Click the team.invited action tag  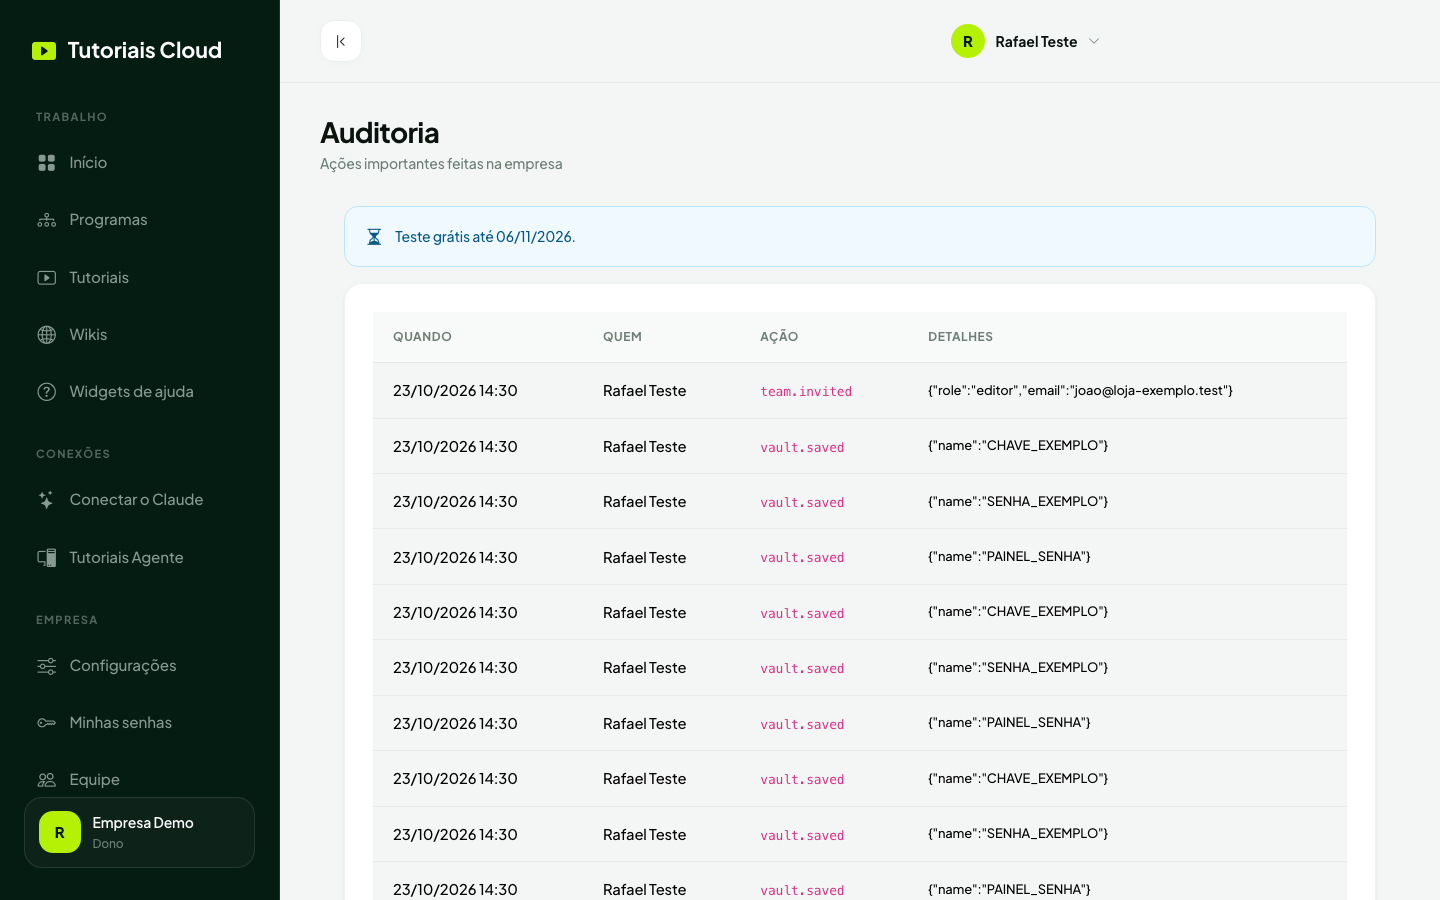(x=806, y=392)
